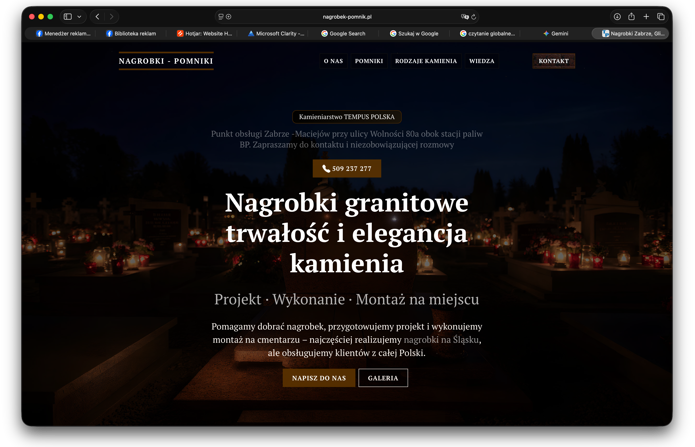Open the WIEDZA menu item
The width and height of the screenshot is (695, 447).
[482, 61]
